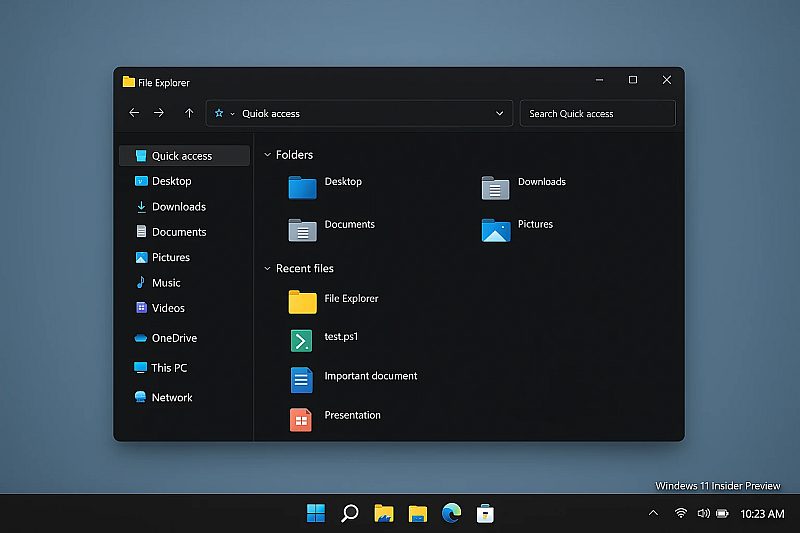Open the Windows Start menu
The height and width of the screenshot is (533, 800).
(316, 513)
